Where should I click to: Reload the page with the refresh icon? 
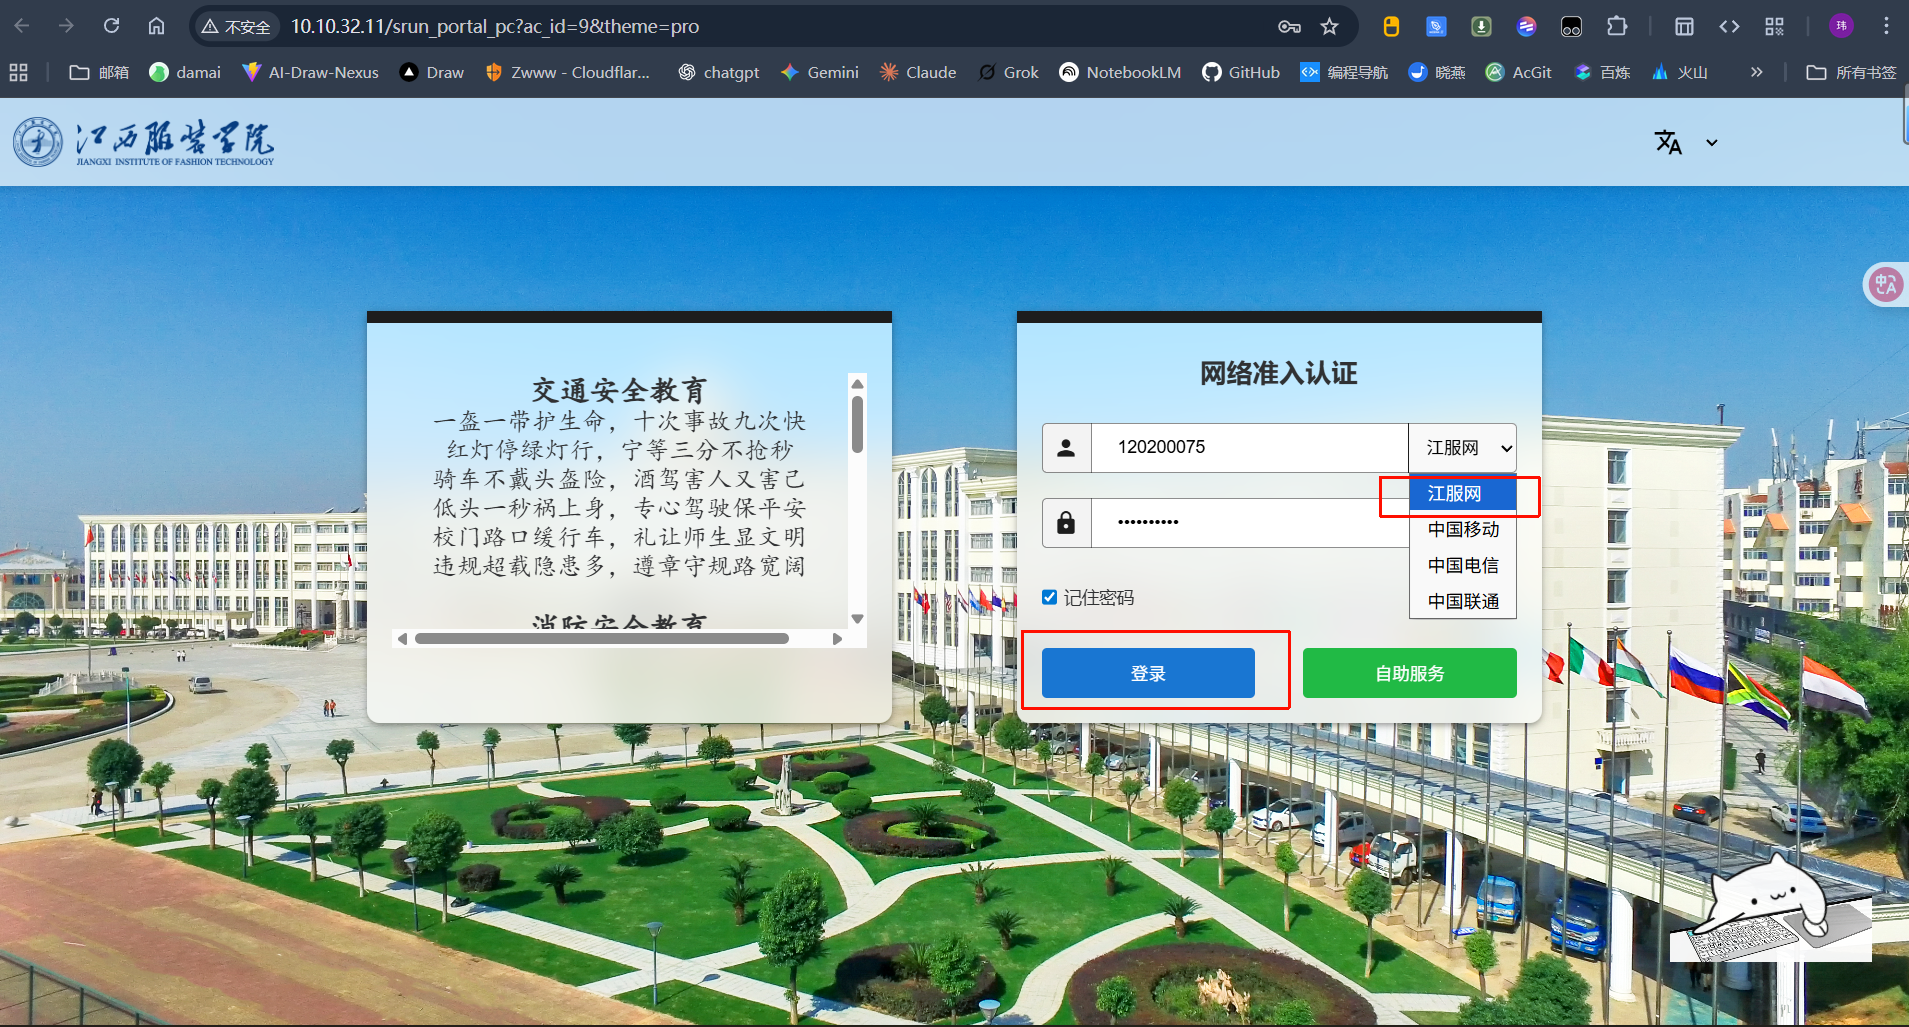click(111, 26)
